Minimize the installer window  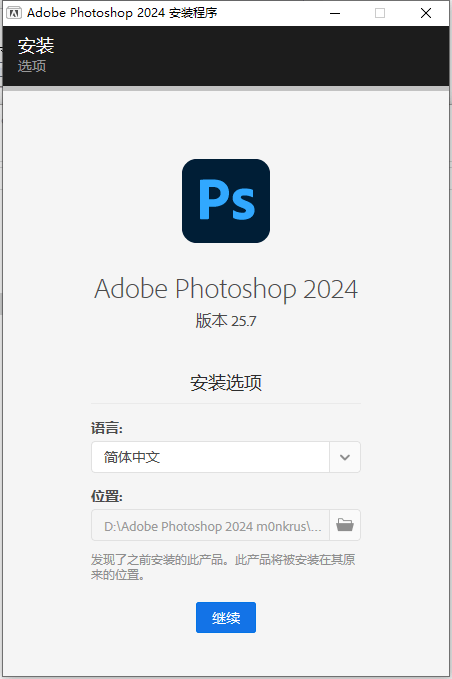[x=335, y=13]
